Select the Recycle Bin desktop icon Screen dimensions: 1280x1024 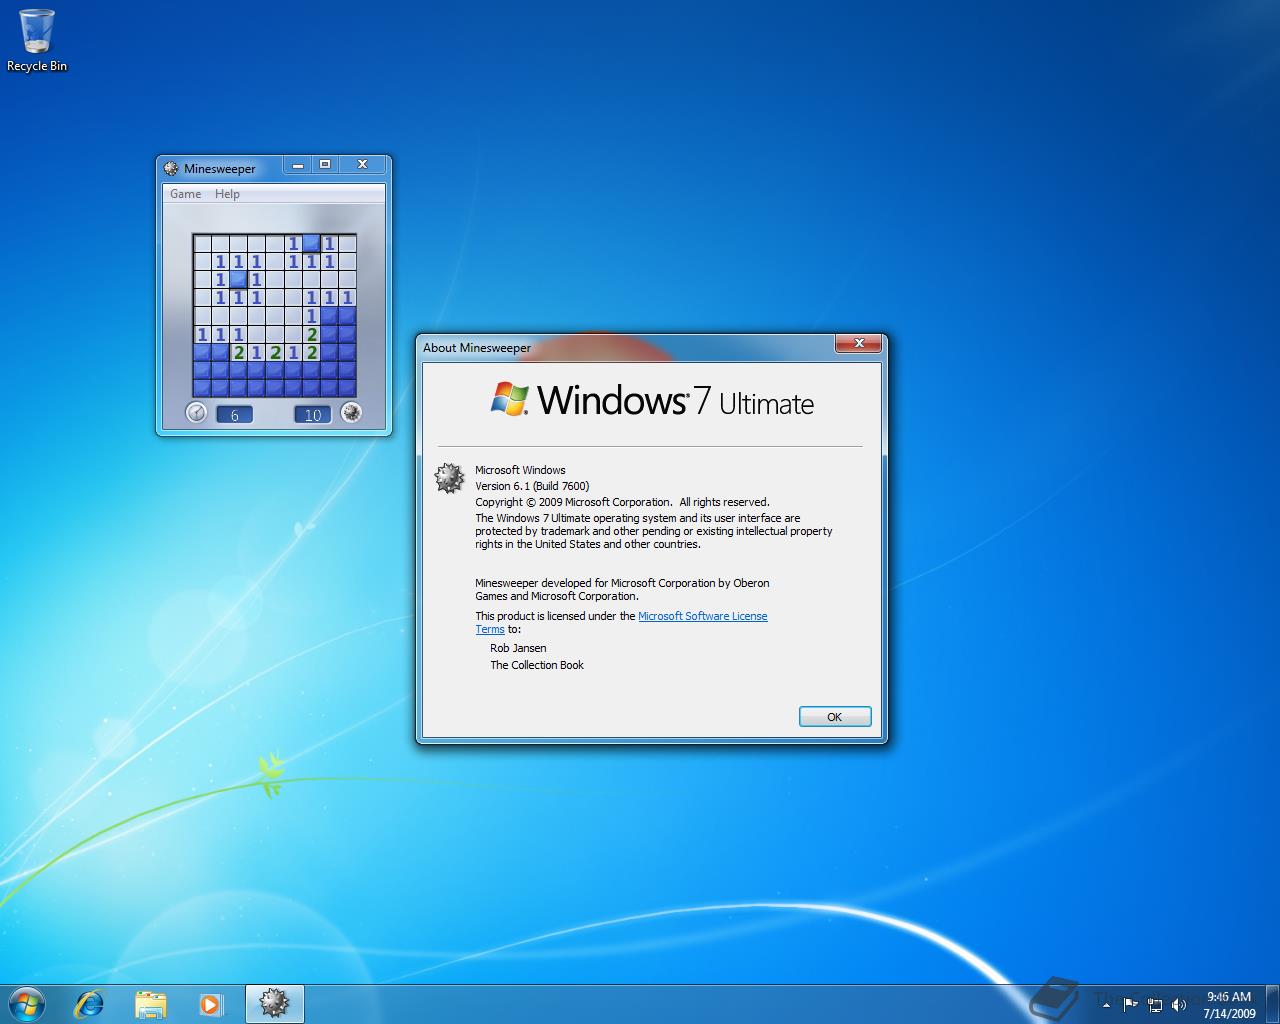[x=37, y=41]
